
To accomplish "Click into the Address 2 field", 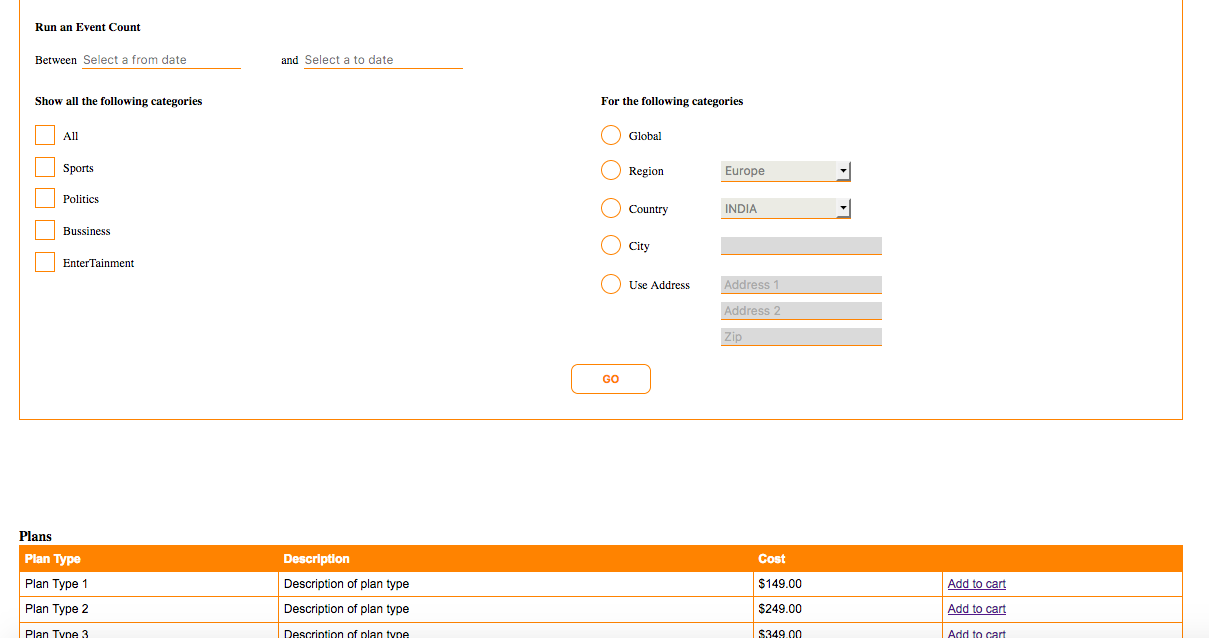I will (801, 311).
